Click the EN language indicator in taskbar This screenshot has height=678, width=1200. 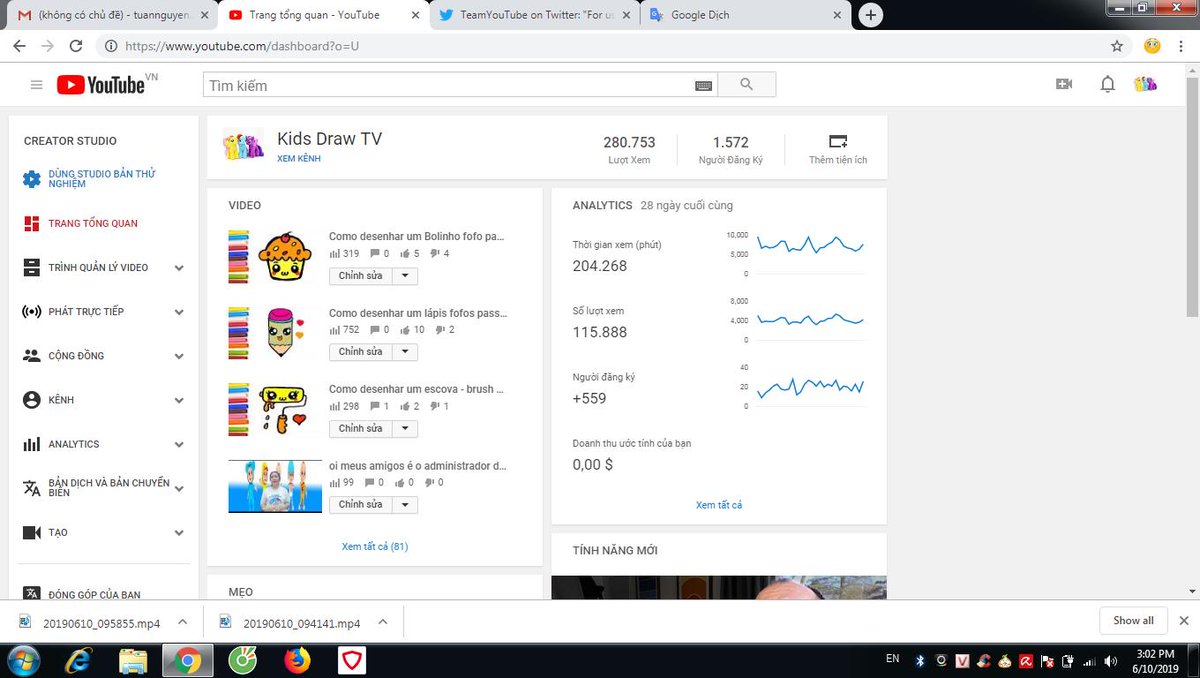coord(892,659)
